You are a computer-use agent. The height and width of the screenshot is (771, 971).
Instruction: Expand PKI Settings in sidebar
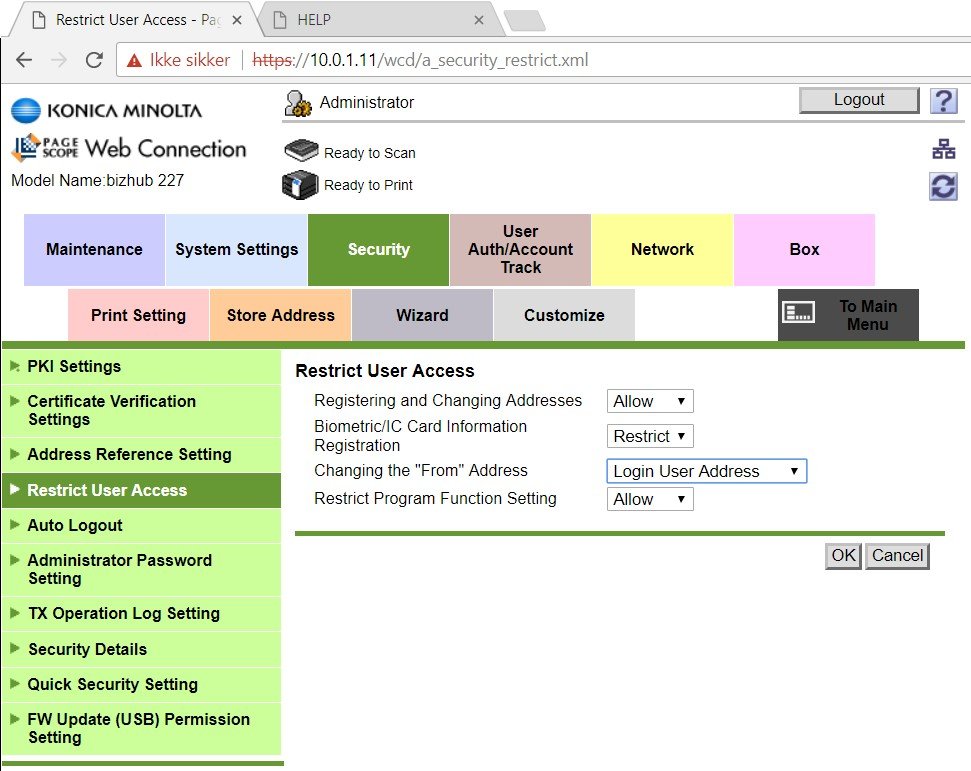pyautogui.click(x=74, y=366)
